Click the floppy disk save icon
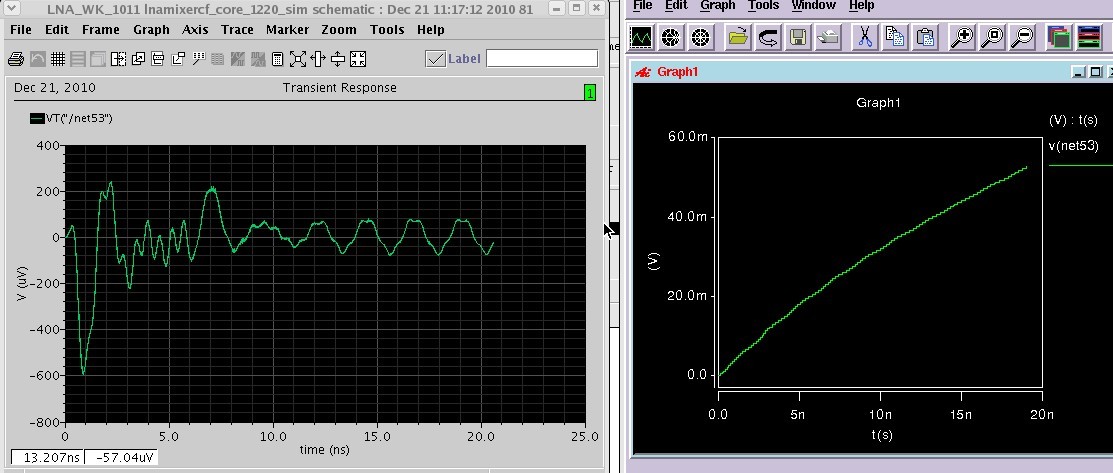Screen dimensions: 1113x473 click(798, 37)
